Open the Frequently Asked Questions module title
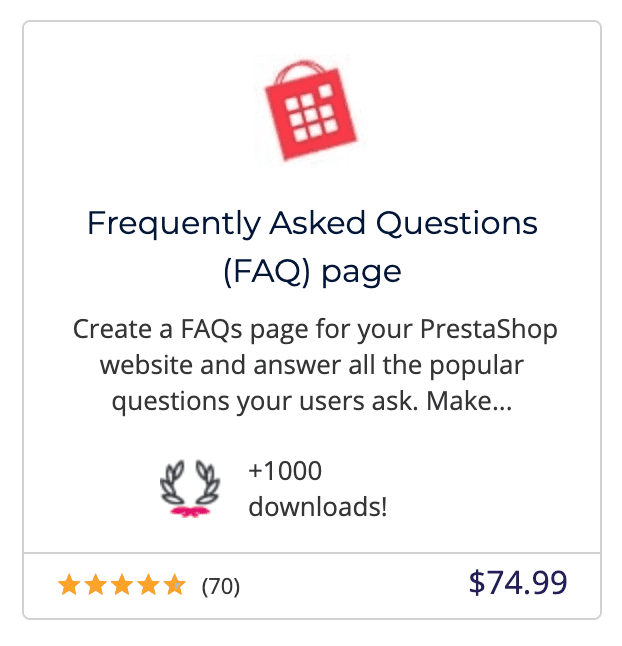This screenshot has height=646, width=622. tap(311, 223)
